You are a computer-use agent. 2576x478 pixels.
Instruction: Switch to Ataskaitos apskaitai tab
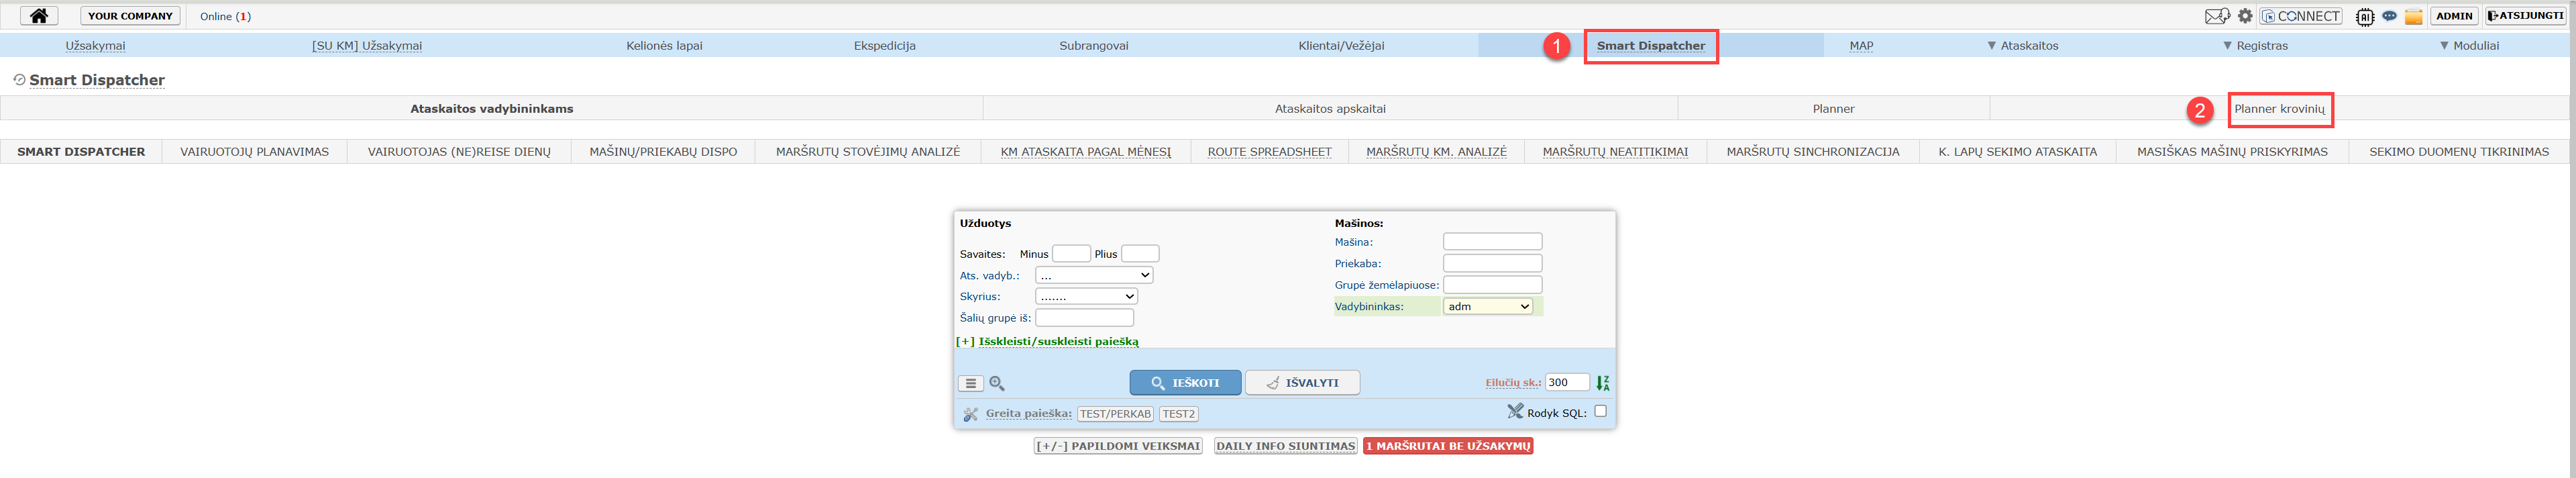(1330, 108)
